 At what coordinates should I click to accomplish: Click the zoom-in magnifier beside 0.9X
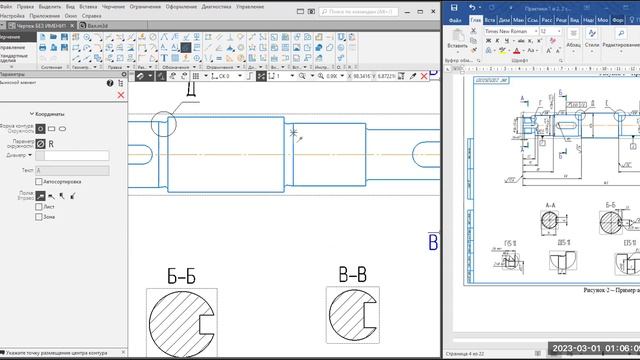(321, 76)
